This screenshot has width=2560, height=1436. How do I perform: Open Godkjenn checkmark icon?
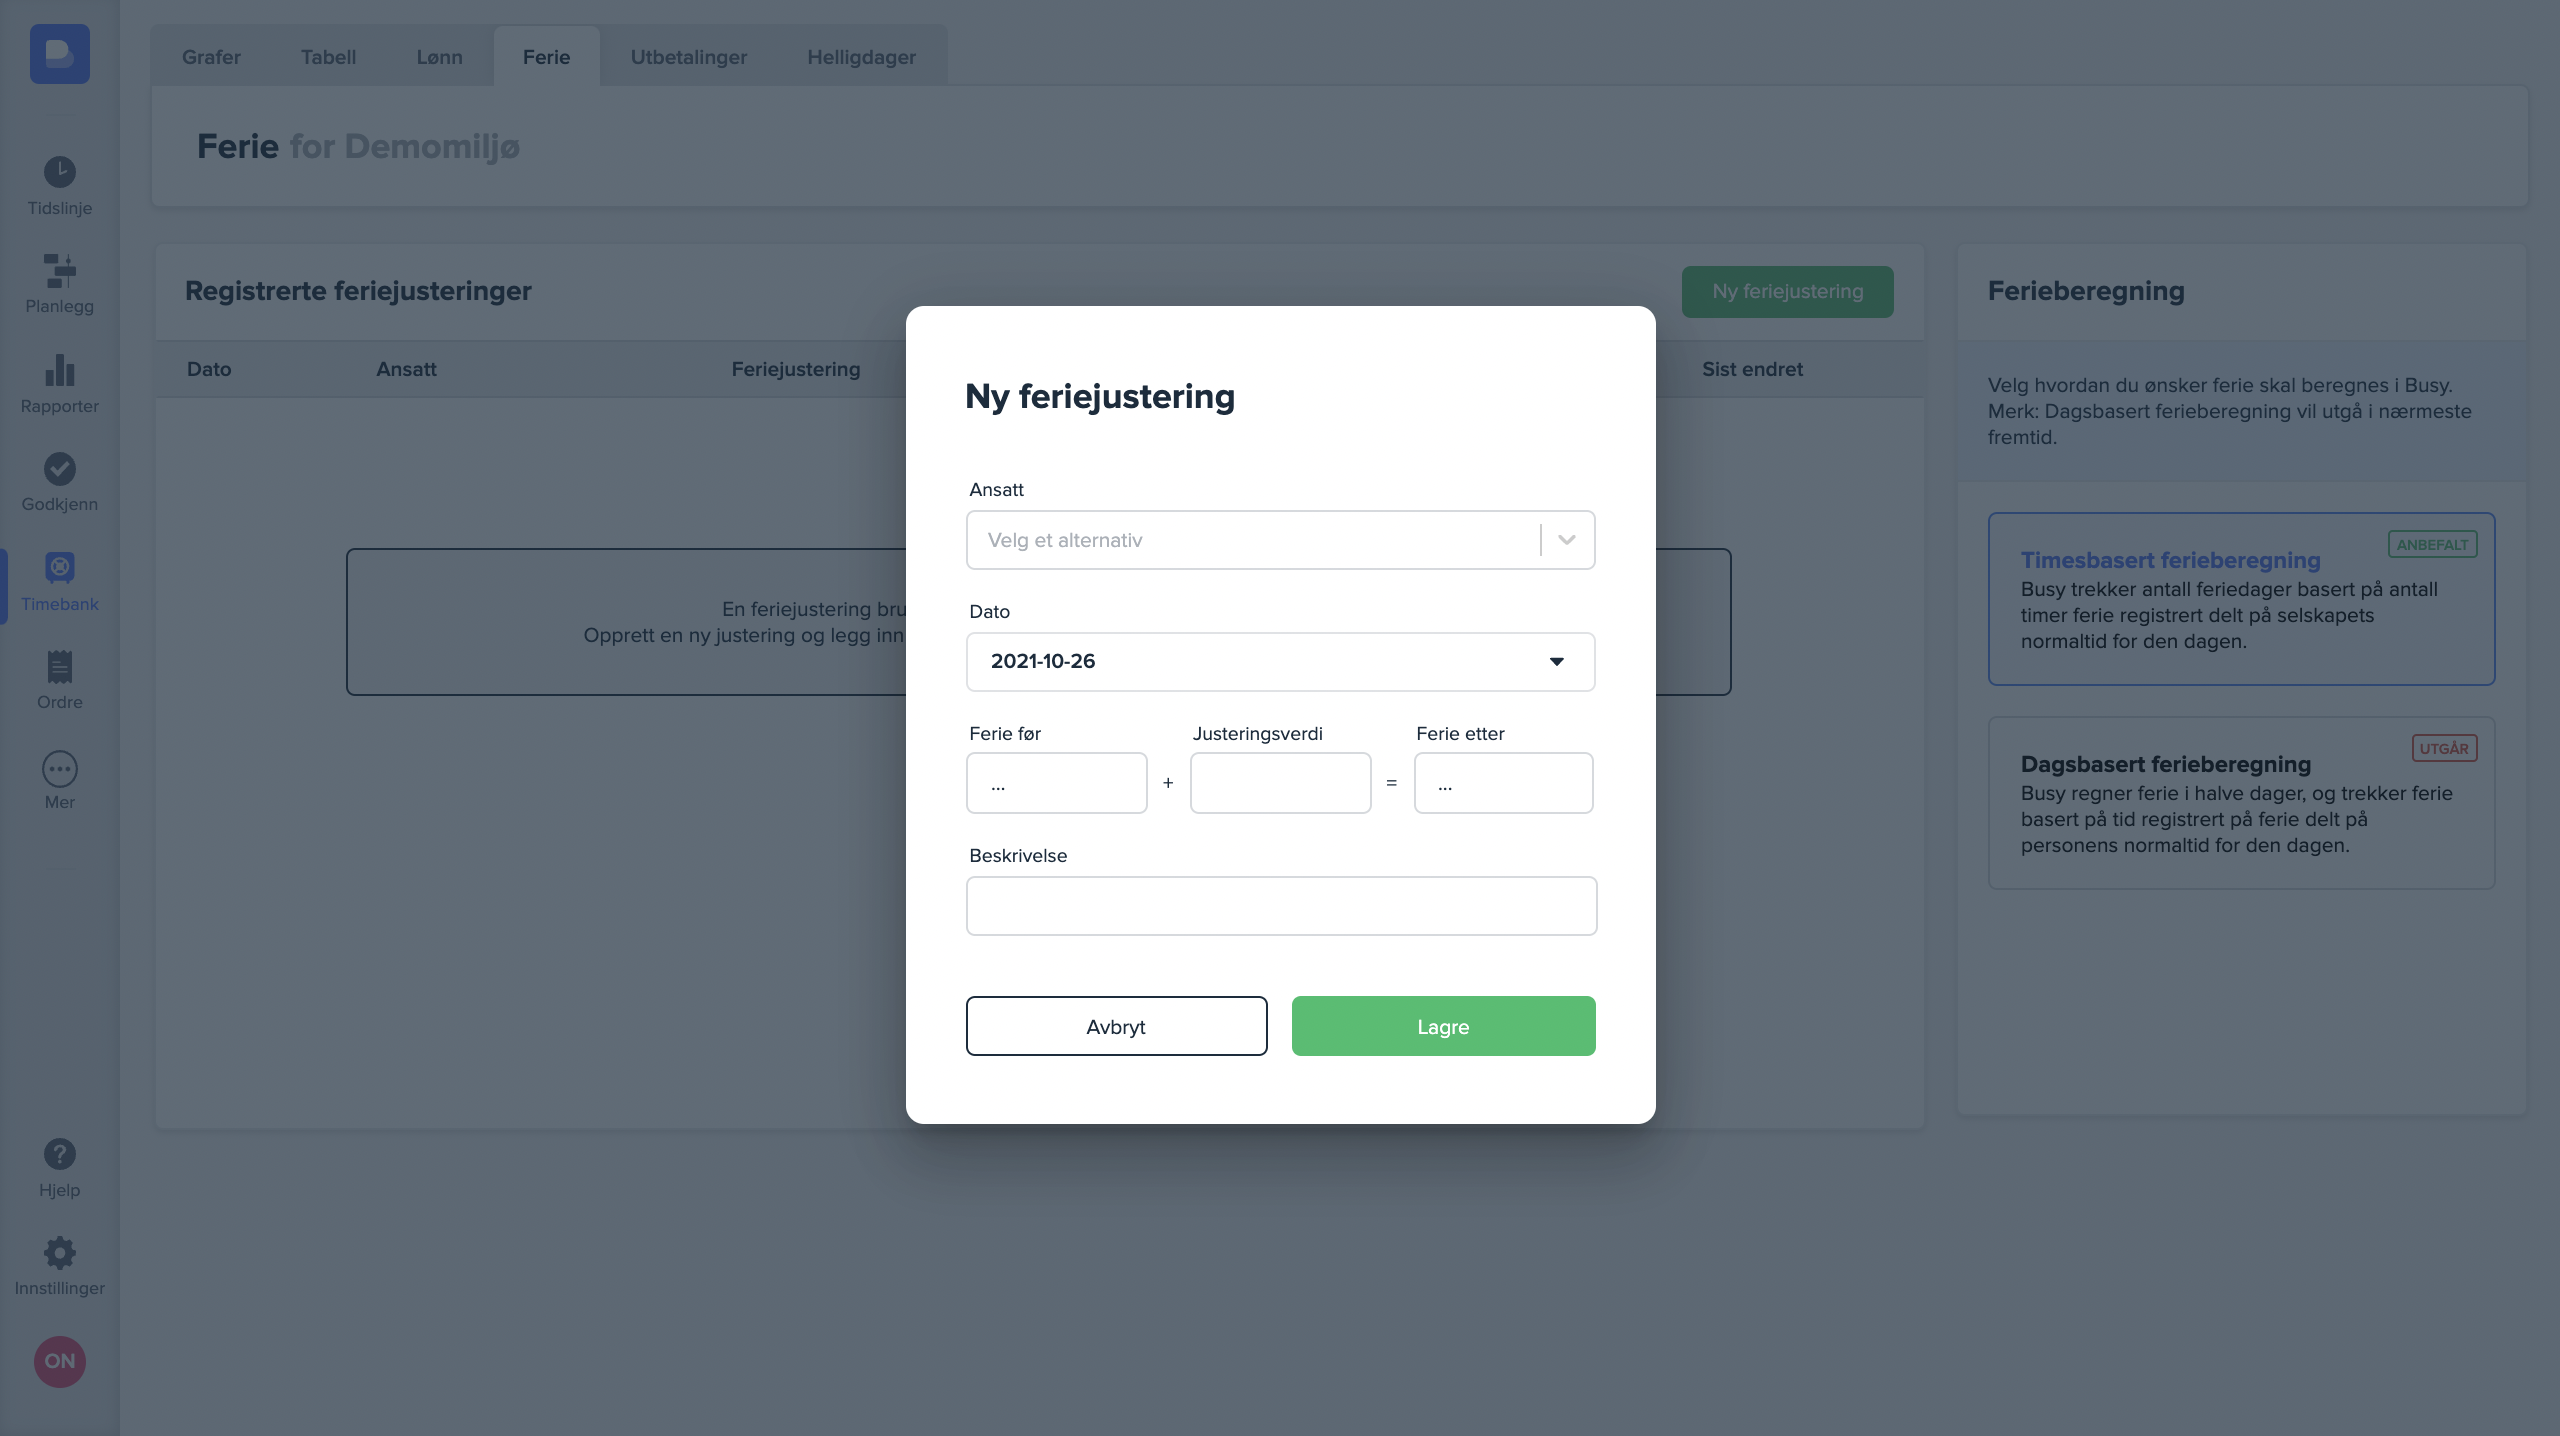click(x=59, y=469)
